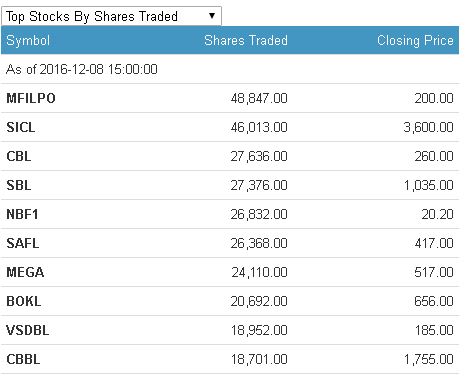Screen dimensions: 472x378
Task: Open the Top Stocks By Shares Traded dropdown
Action: point(111,16)
